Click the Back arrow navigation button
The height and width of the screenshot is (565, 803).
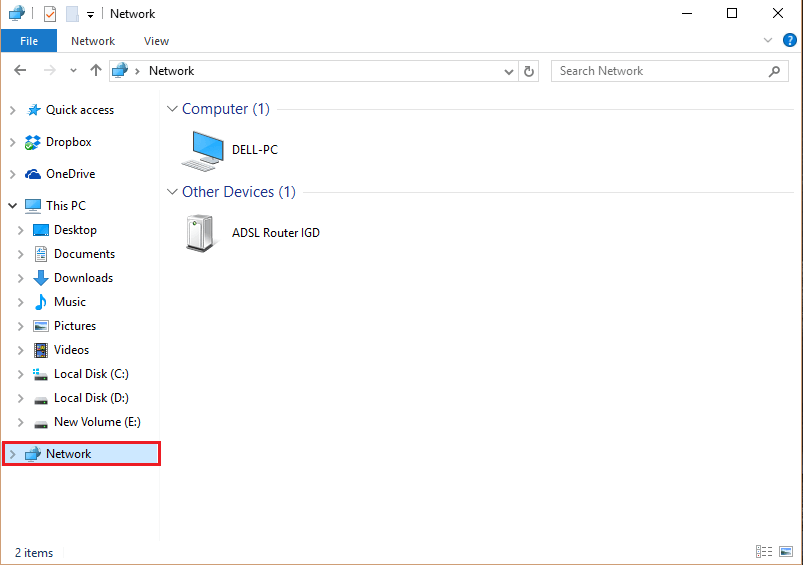(21, 71)
